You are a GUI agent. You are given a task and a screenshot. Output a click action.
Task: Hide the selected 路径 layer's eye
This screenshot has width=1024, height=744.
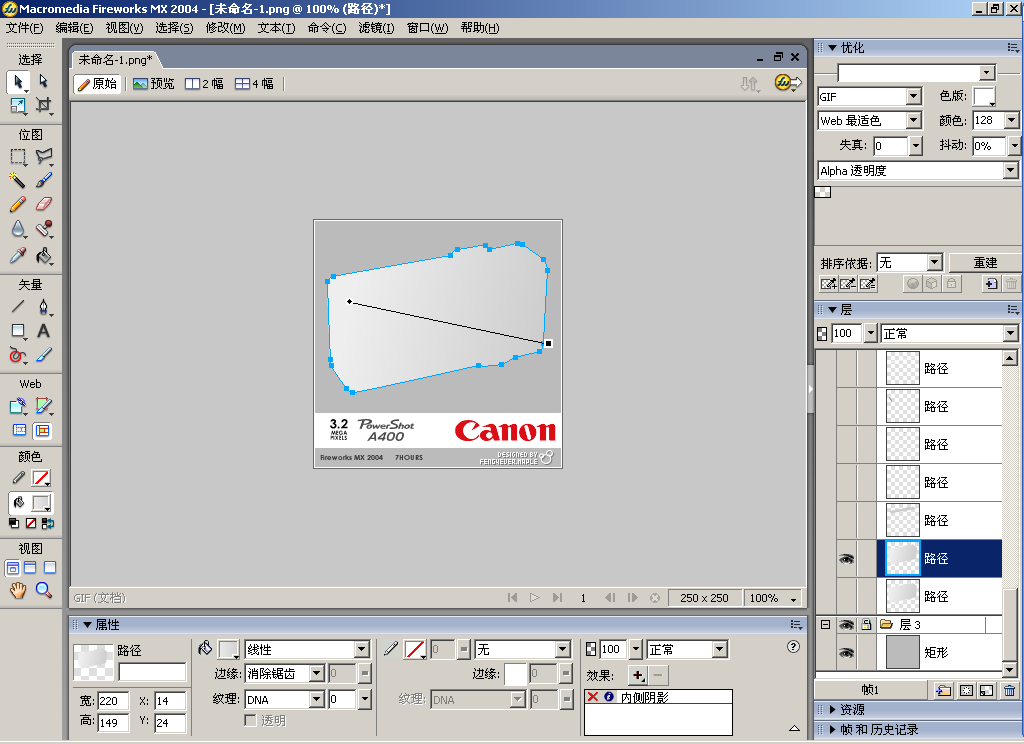click(846, 558)
